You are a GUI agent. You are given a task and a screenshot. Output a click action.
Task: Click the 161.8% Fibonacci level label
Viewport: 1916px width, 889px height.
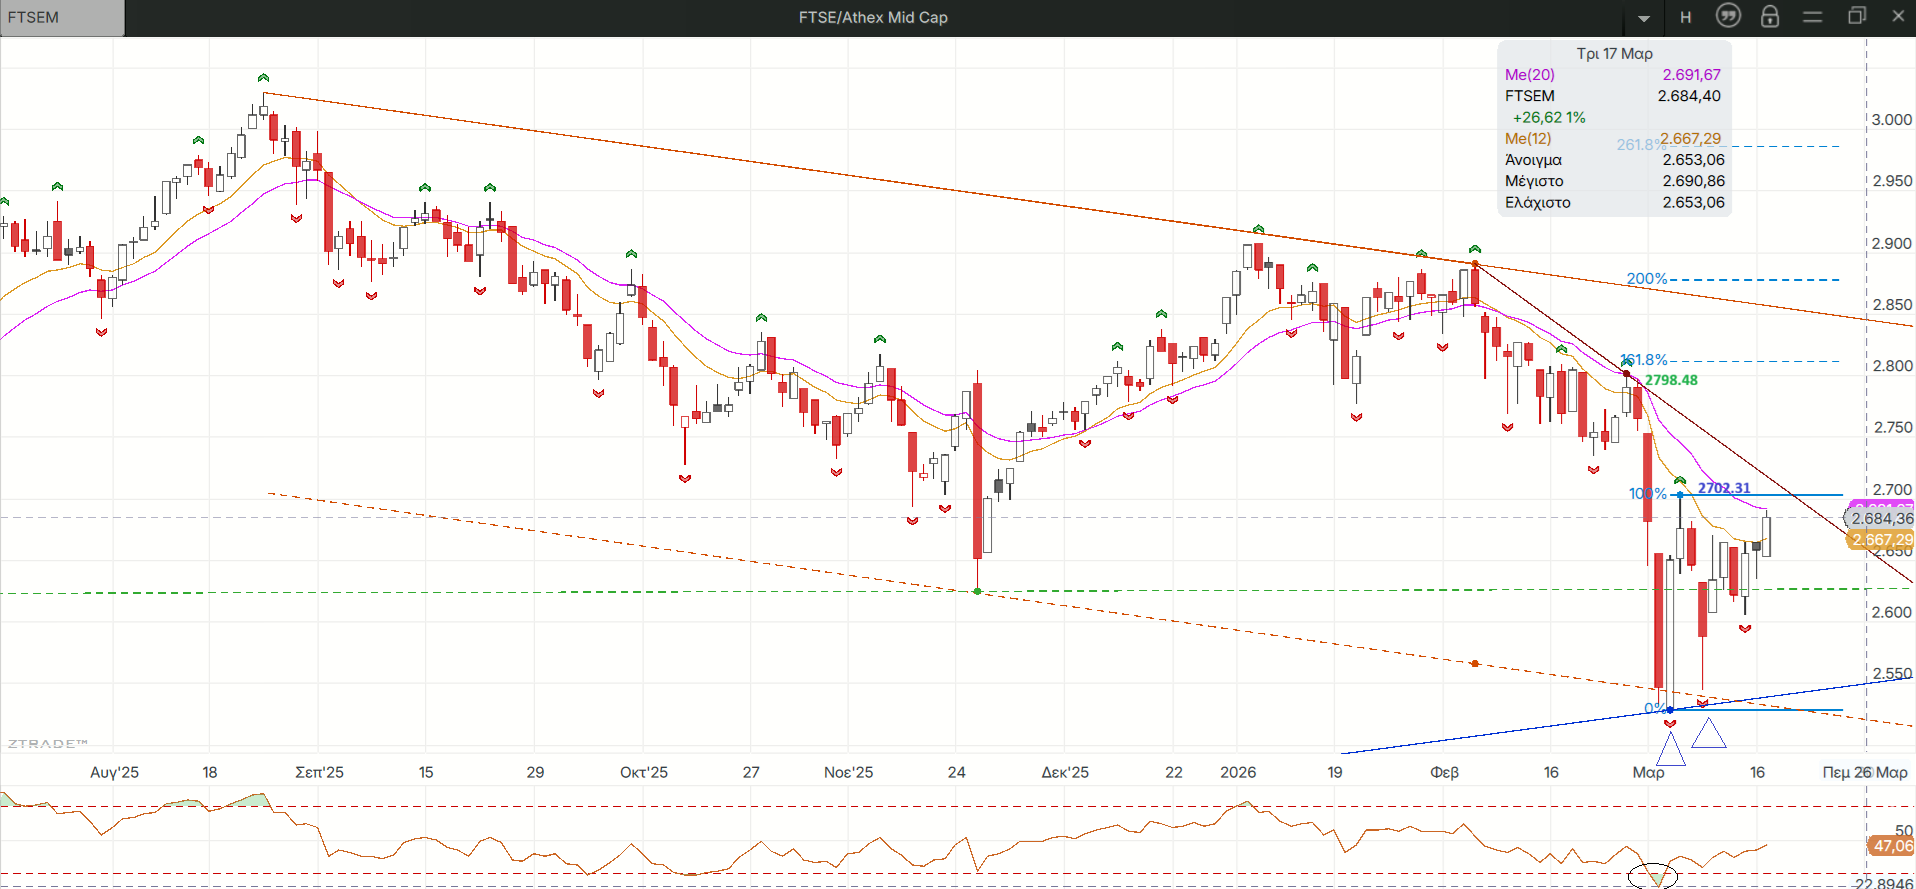[1644, 360]
